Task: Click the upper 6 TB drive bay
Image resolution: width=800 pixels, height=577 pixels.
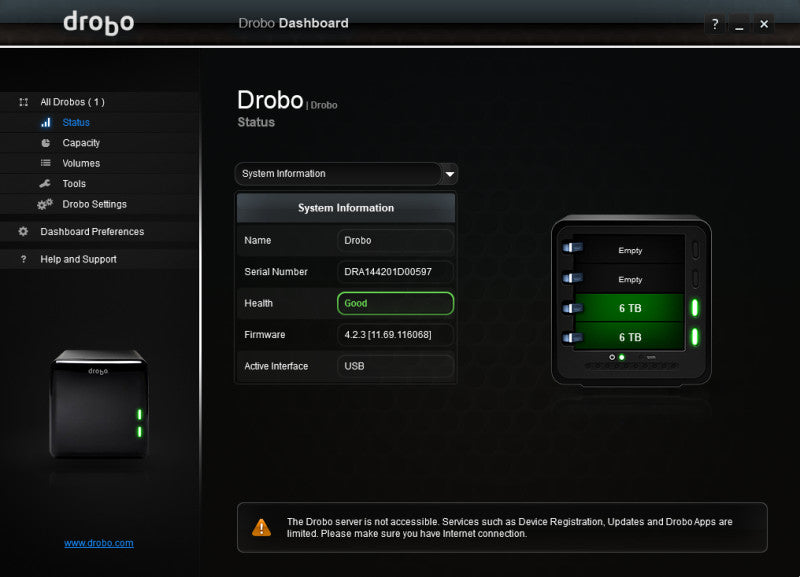Action: (x=630, y=308)
